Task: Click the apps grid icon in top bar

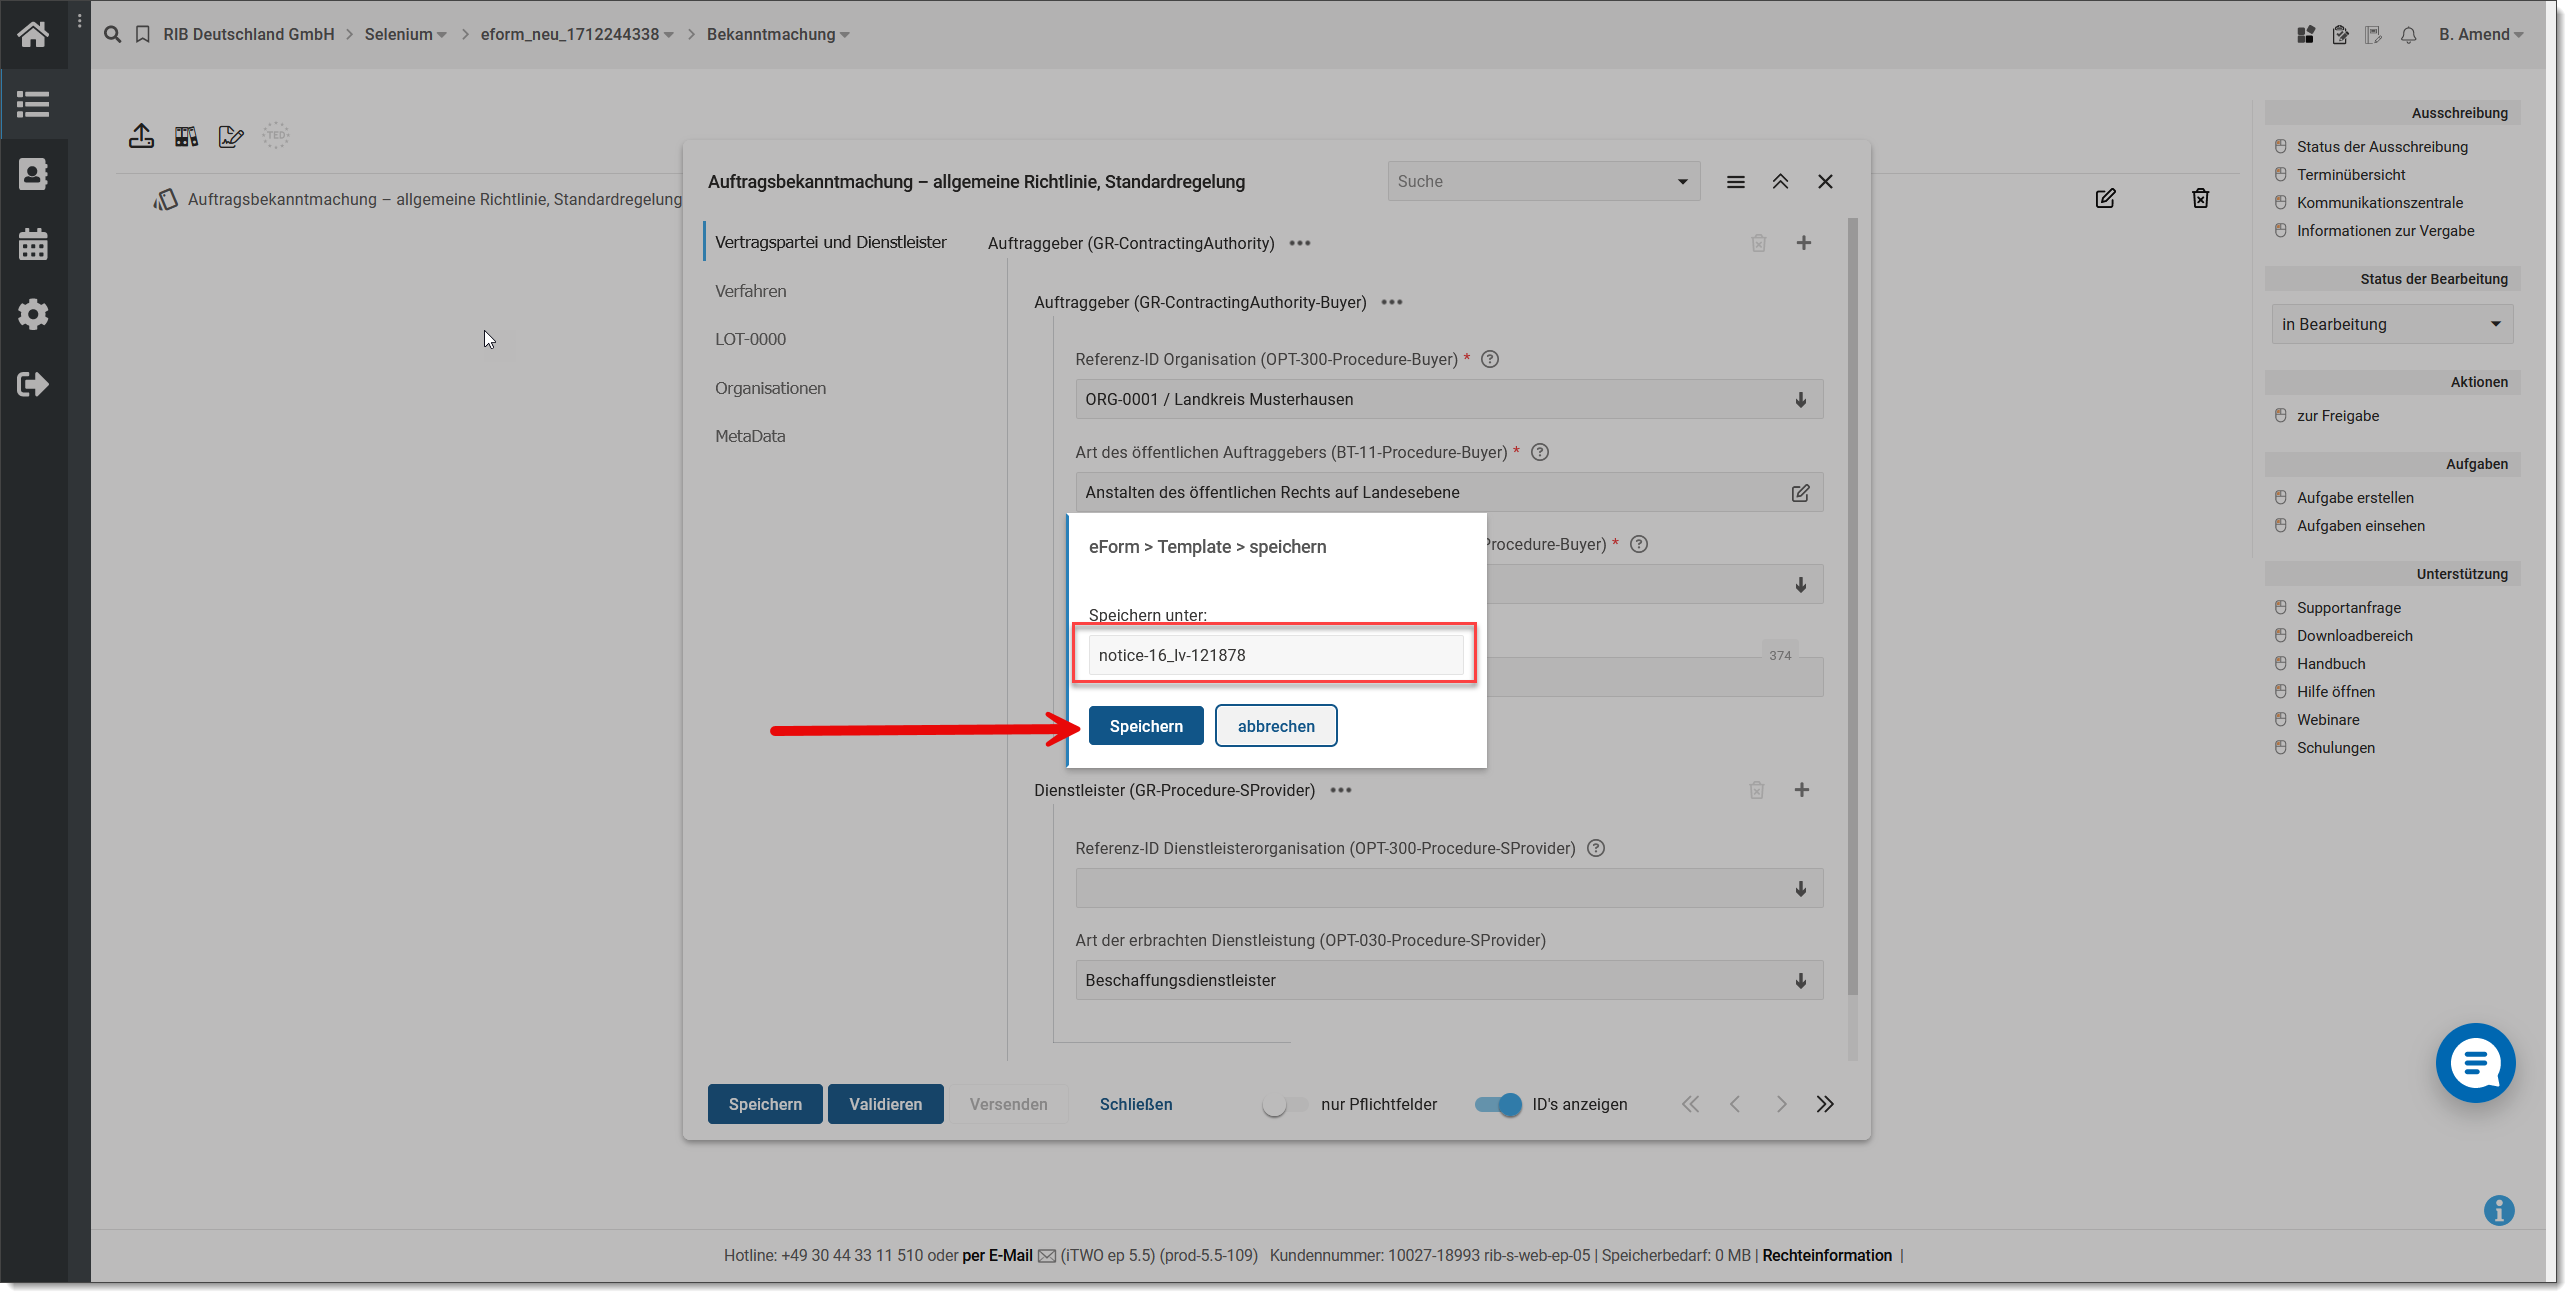Action: [x=2305, y=35]
